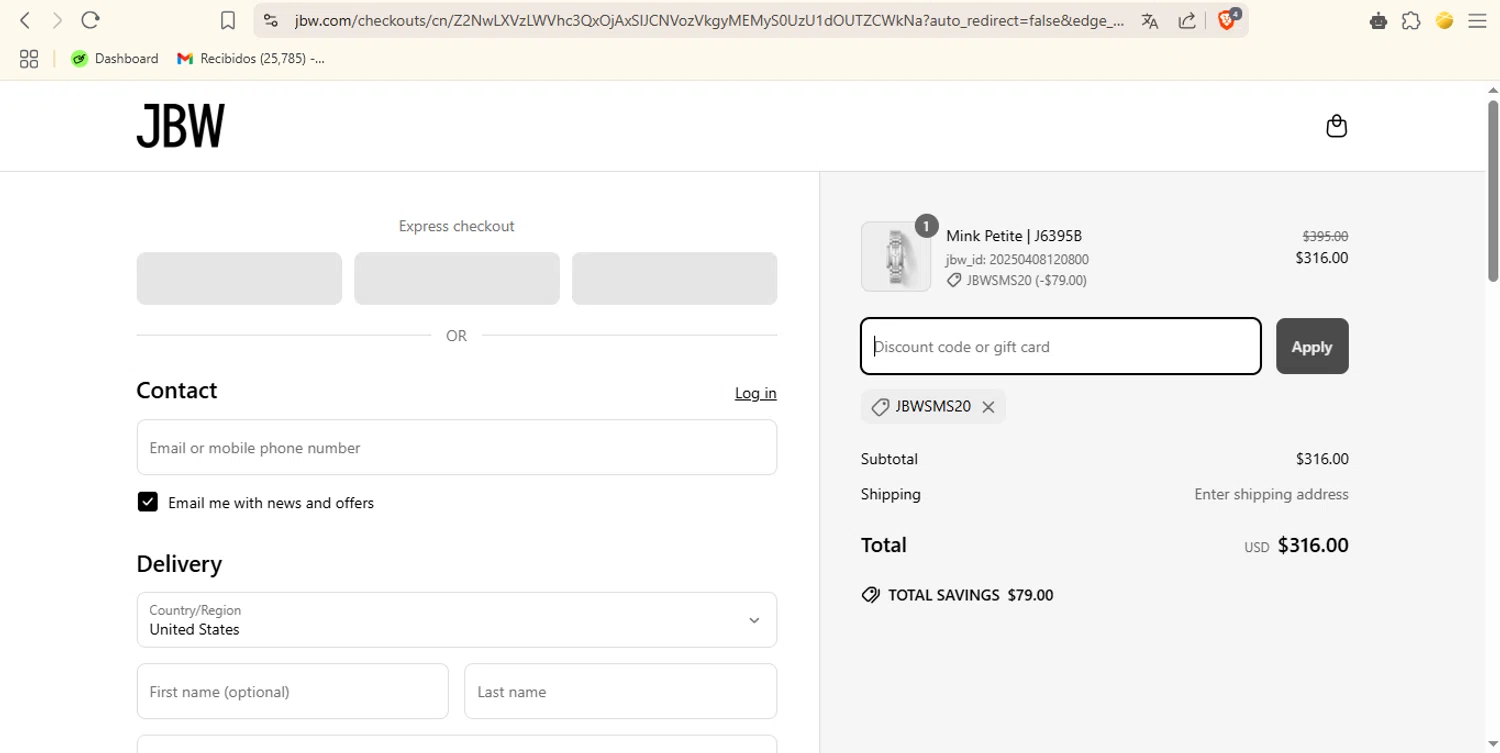Click the Express checkout heading
1500x753 pixels.
click(457, 226)
